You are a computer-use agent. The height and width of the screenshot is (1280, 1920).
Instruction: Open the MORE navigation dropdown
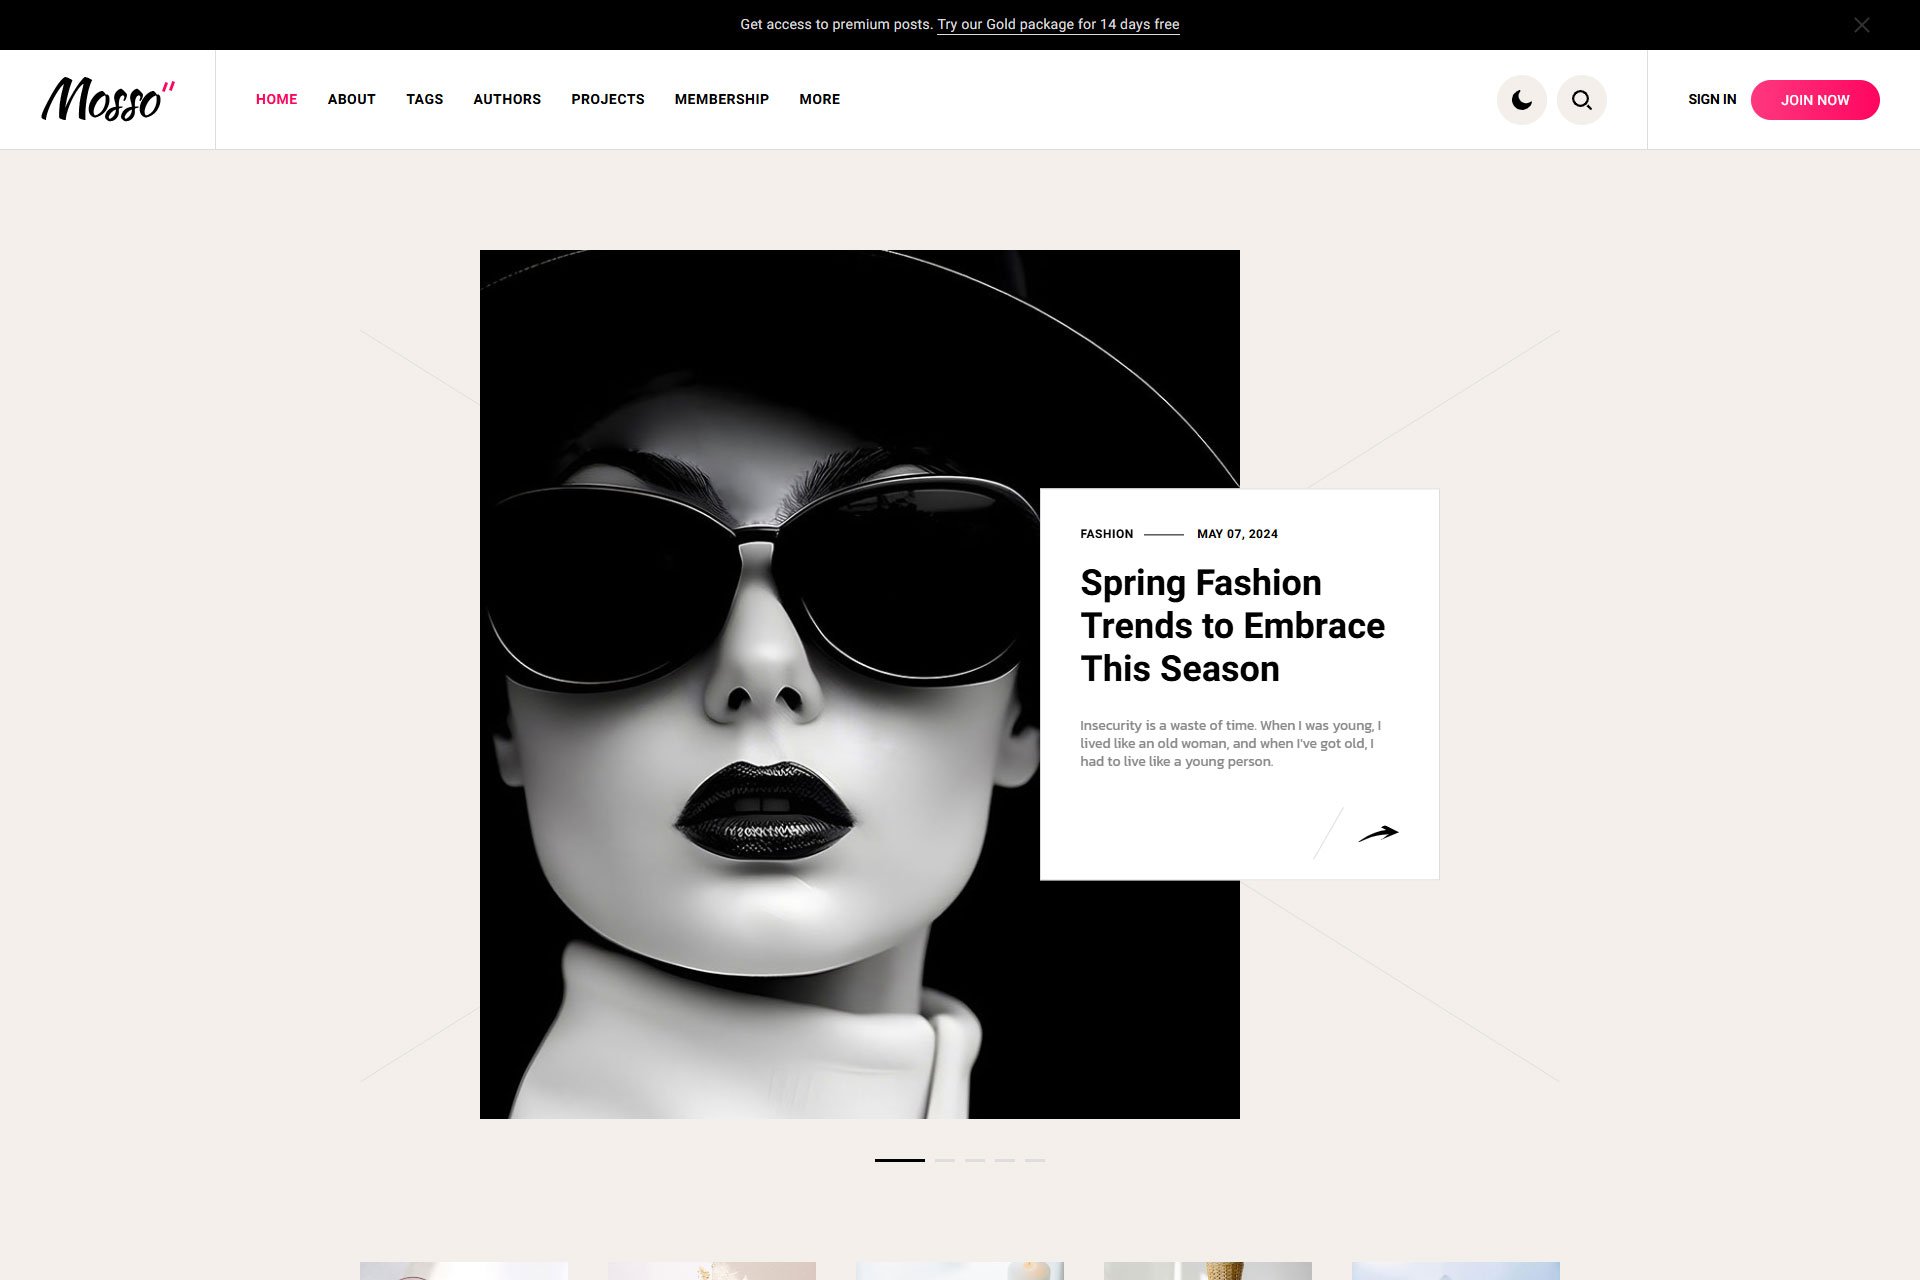[x=819, y=99]
